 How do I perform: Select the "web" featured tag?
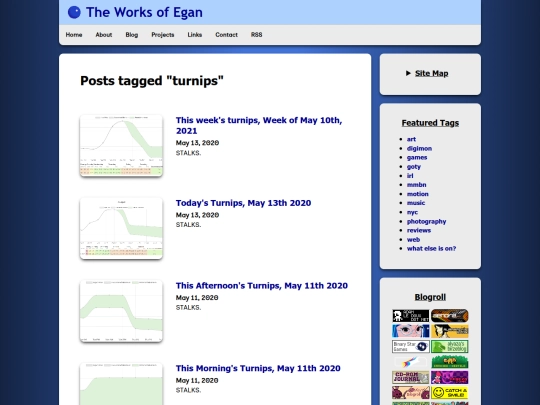[x=413, y=239]
